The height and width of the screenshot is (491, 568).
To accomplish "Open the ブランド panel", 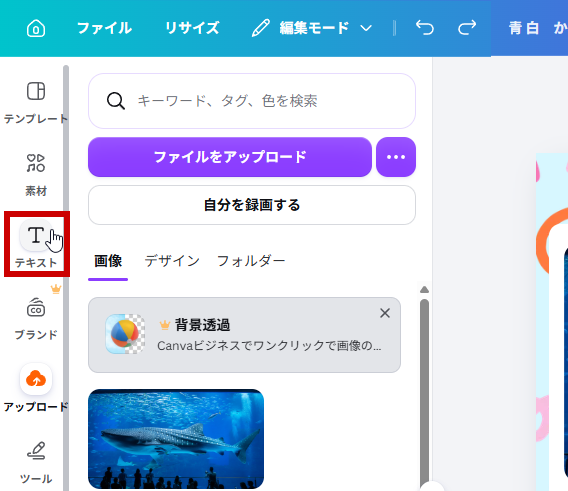I will [36, 318].
